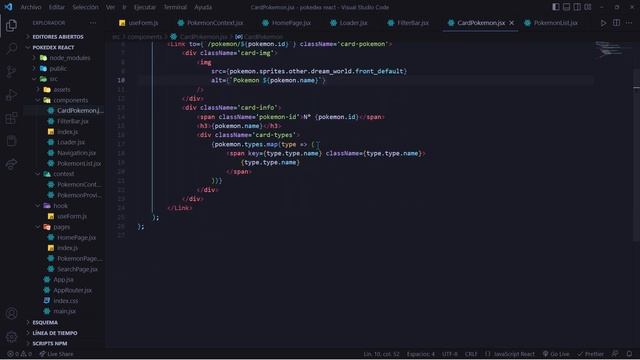Switch to the Loader.jsx tab
This screenshot has height=360, width=640.
[x=349, y=23]
